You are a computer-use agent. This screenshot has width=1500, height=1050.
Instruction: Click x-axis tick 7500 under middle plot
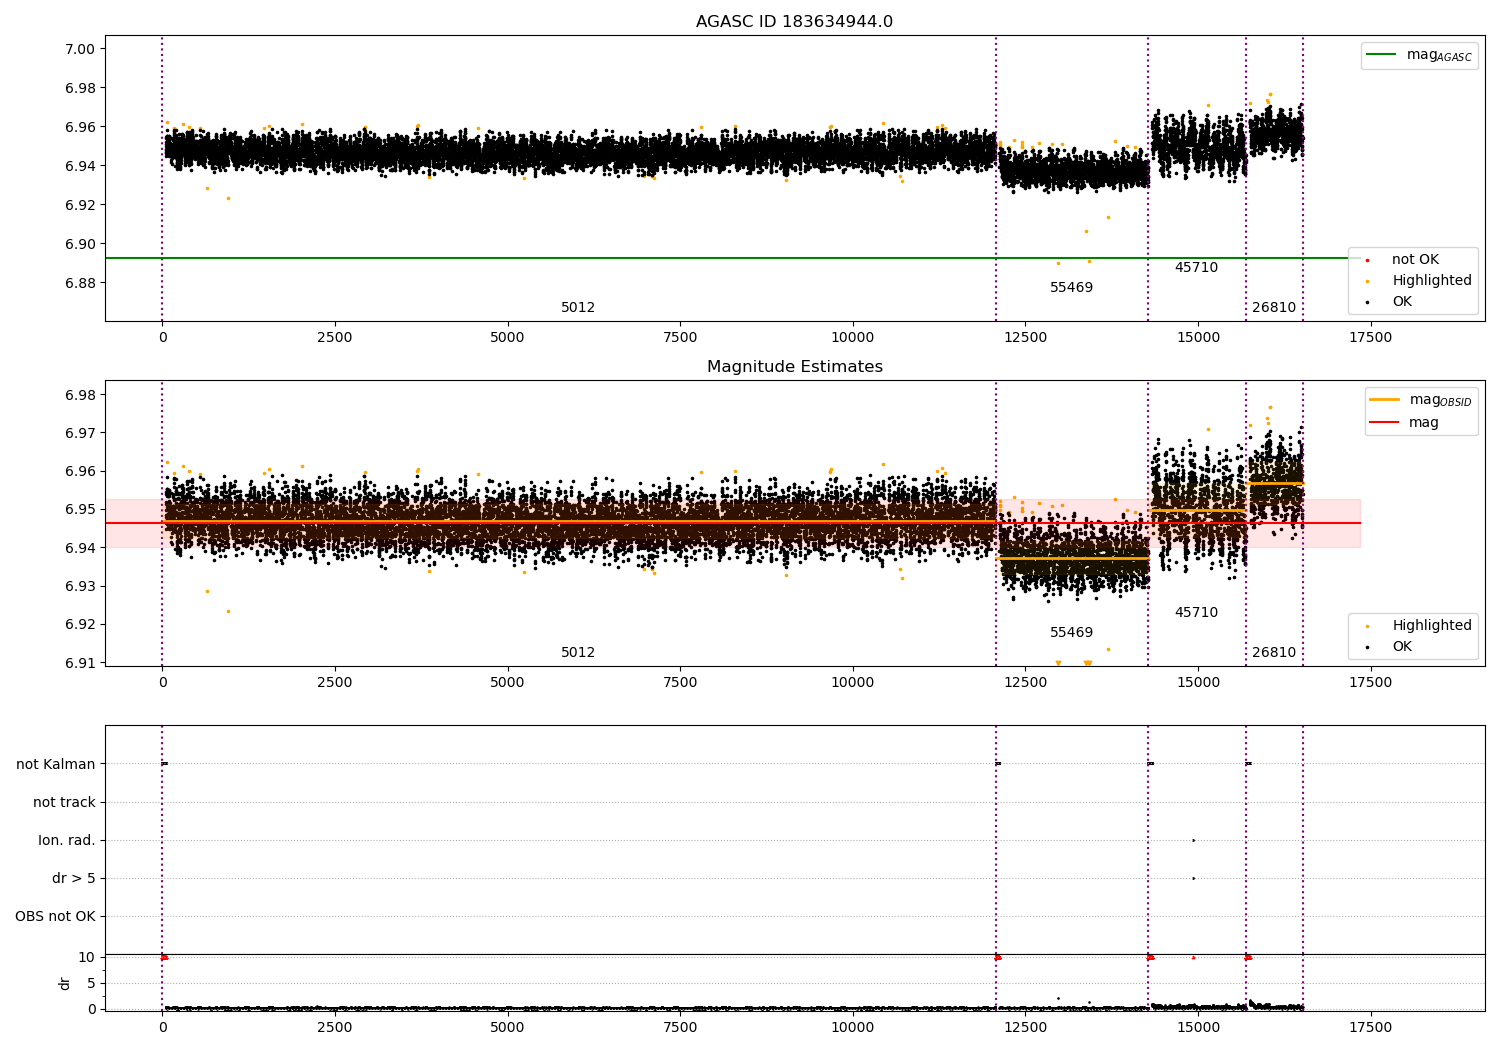click(x=680, y=683)
